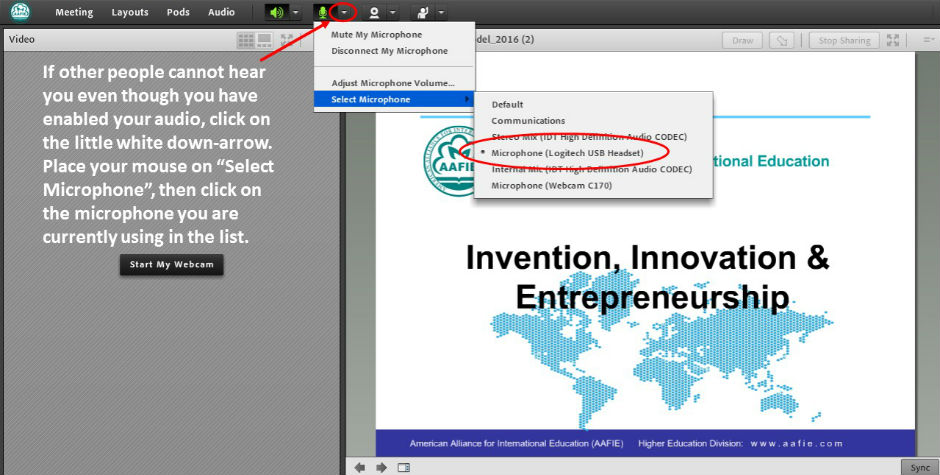Open the Pods menu
Viewport: 940px width, 475px height.
[x=178, y=12]
